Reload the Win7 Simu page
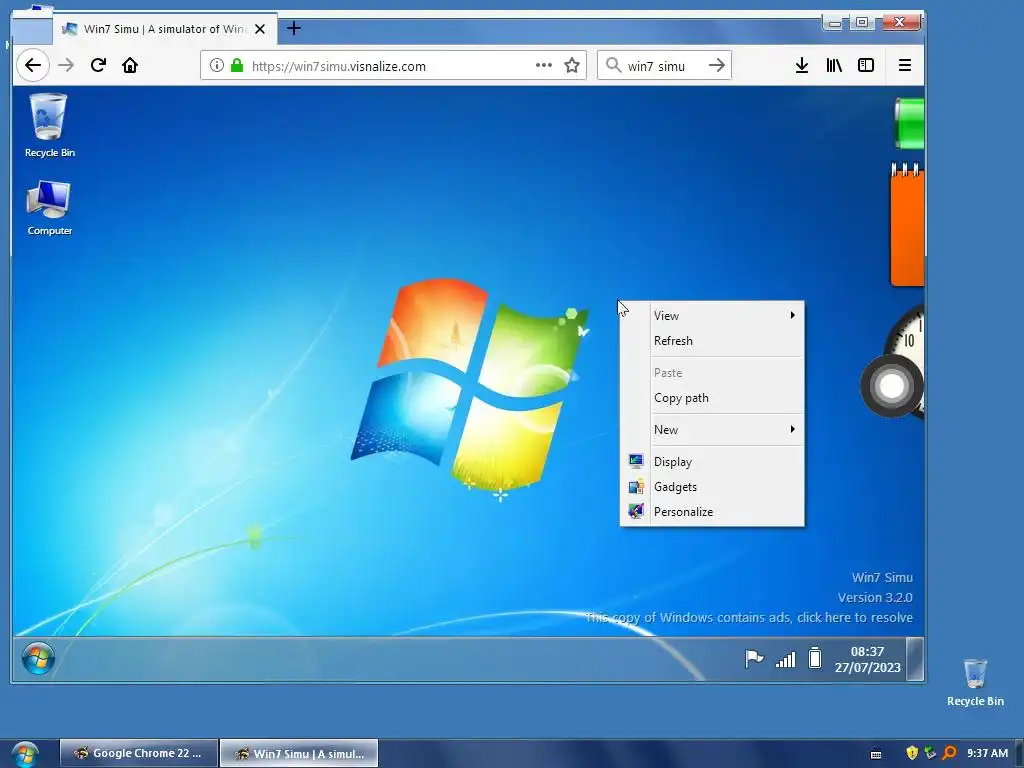The height and width of the screenshot is (768, 1024). point(98,65)
